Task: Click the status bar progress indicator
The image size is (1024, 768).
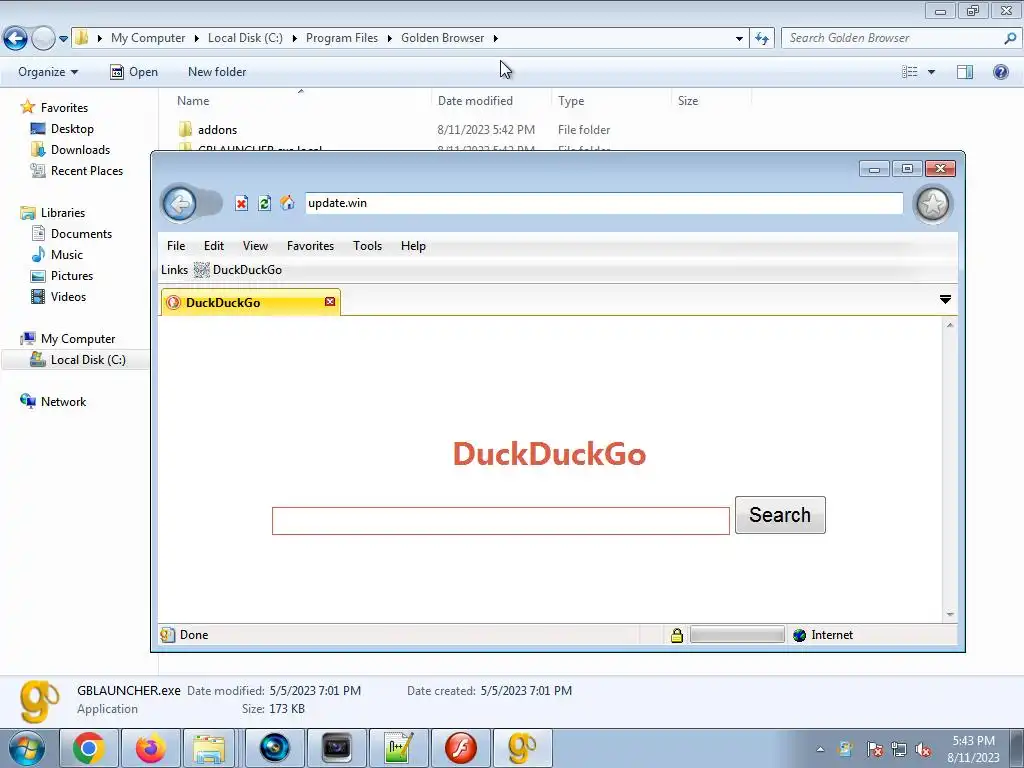Action: pyautogui.click(x=737, y=635)
